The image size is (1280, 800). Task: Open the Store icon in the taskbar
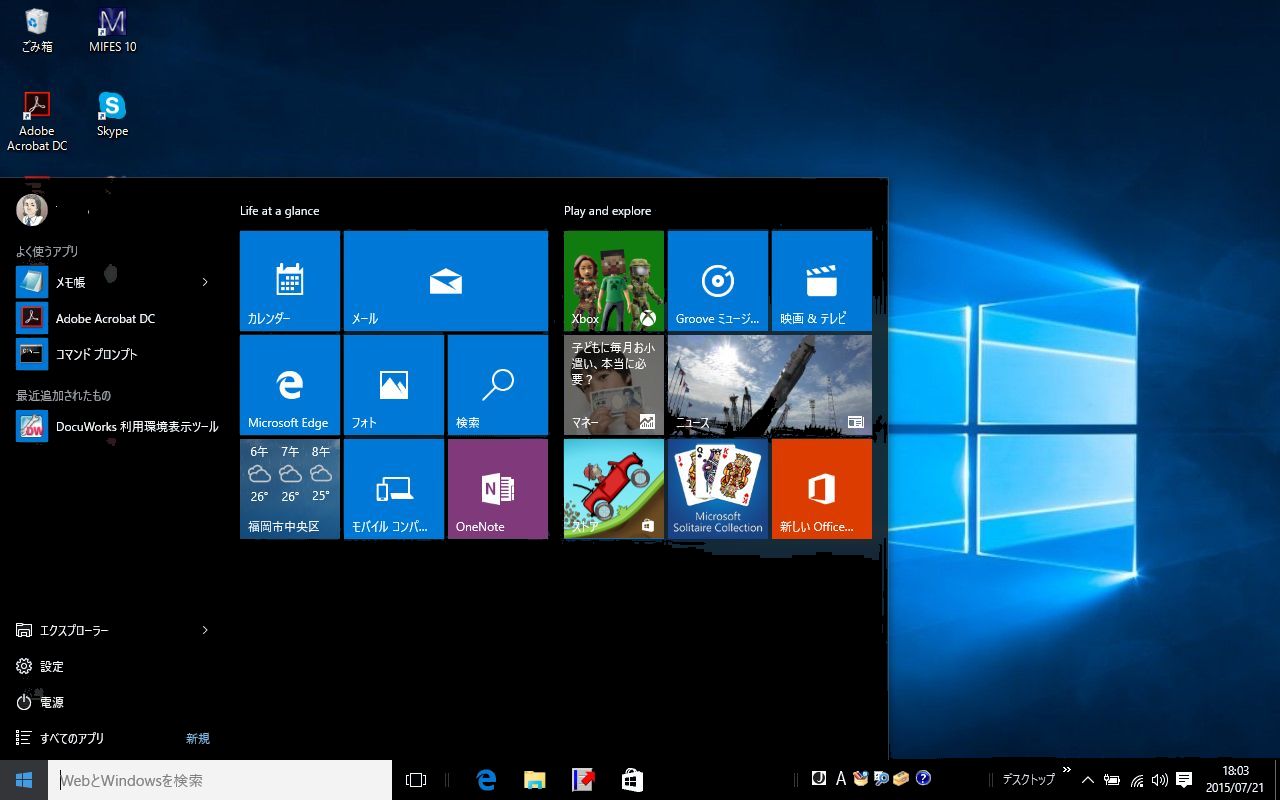coord(632,780)
